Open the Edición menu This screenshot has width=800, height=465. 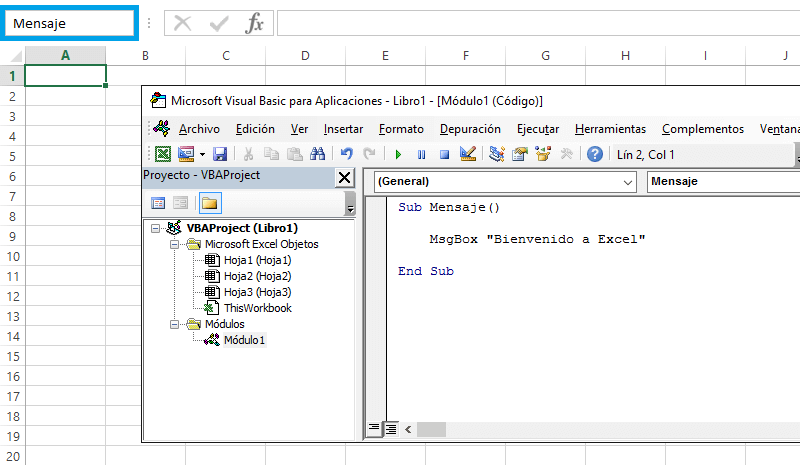(x=255, y=129)
